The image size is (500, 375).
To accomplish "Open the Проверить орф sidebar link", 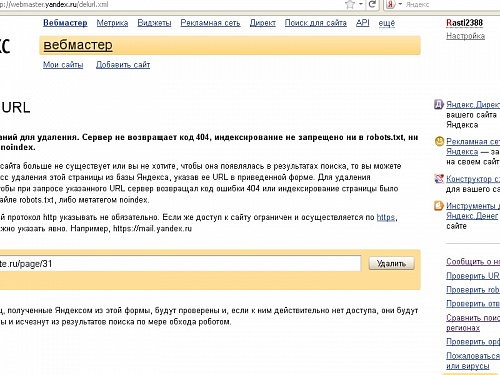I will tap(473, 342).
